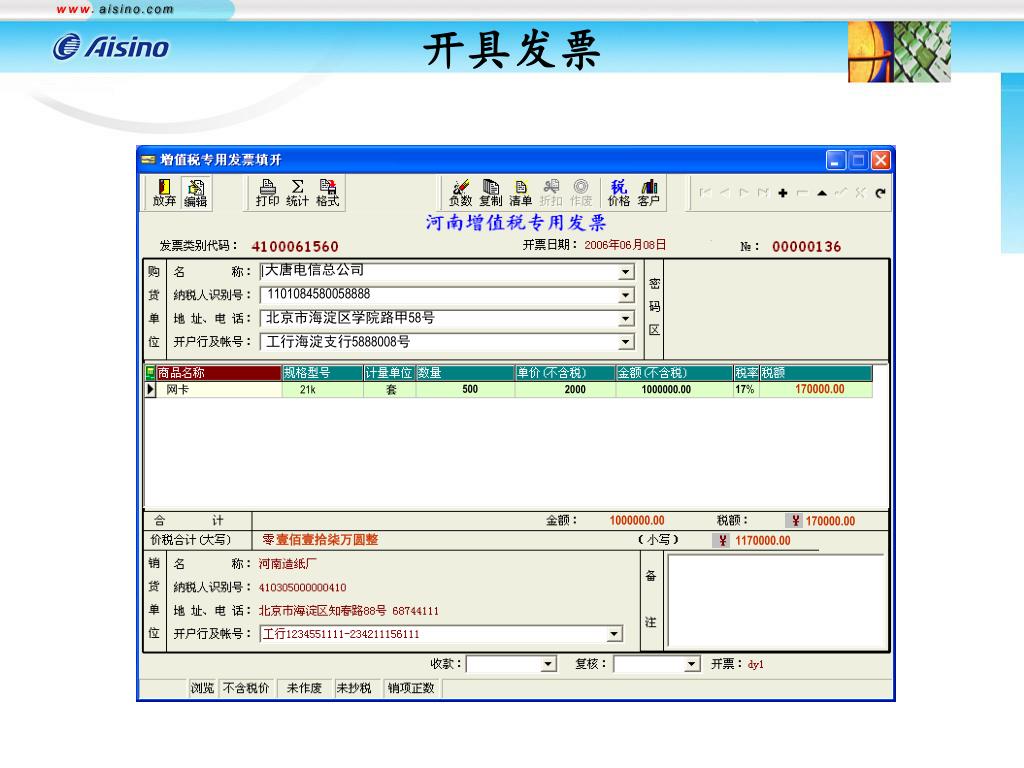The width and height of the screenshot is (1024, 768).
Task: Delete a row with the minus navigator icon
Action: [803, 193]
